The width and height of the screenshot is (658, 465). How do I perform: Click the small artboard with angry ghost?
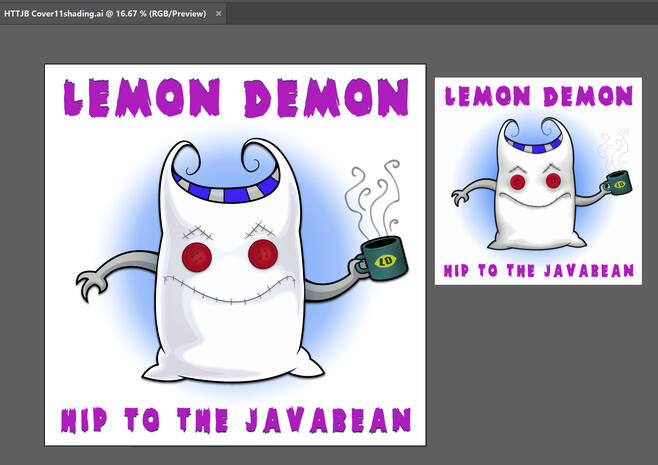point(538,181)
